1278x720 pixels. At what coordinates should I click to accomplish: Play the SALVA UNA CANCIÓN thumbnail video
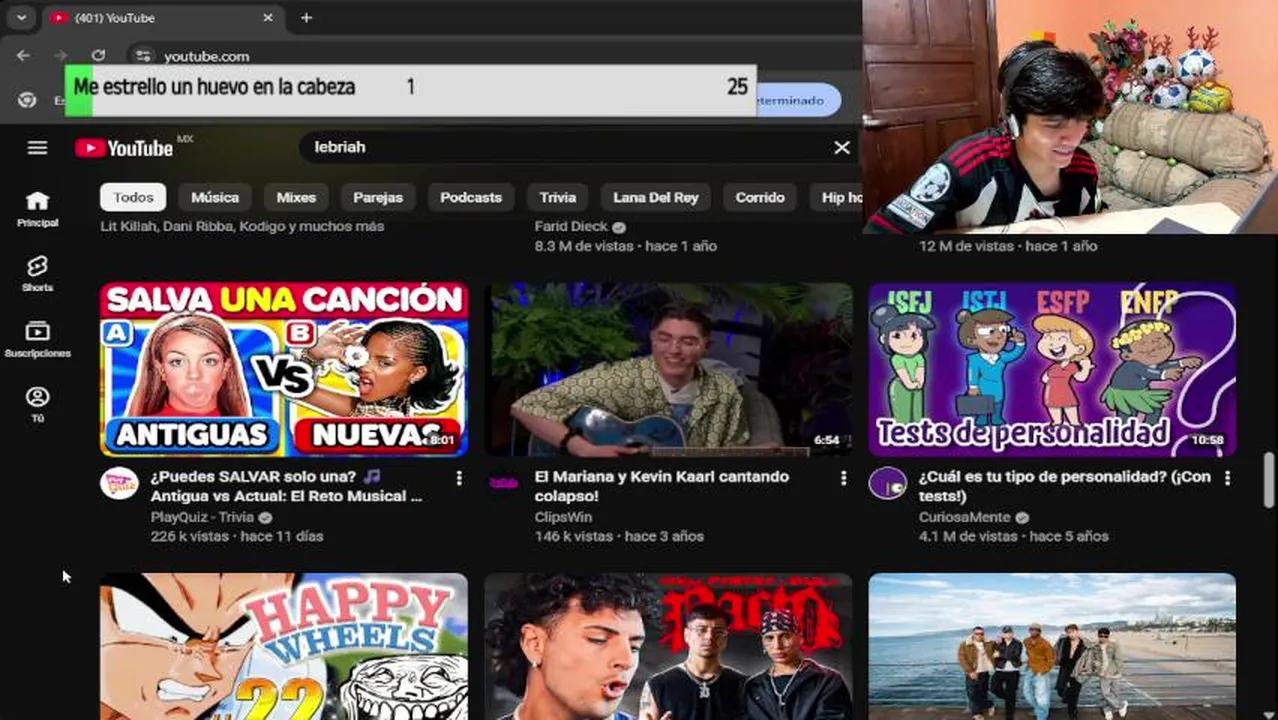(284, 369)
